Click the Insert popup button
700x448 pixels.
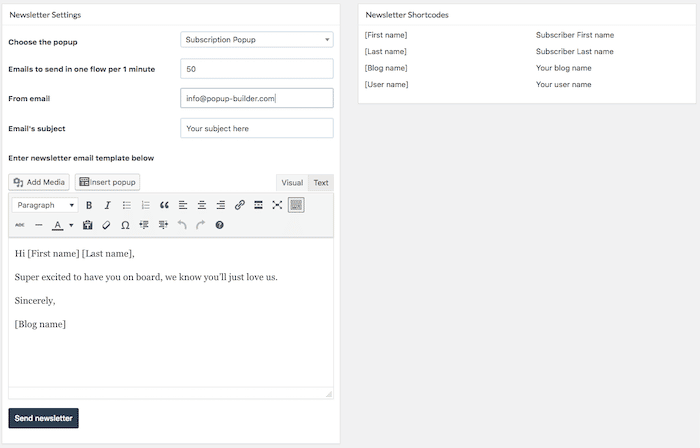pyautogui.click(x=107, y=182)
